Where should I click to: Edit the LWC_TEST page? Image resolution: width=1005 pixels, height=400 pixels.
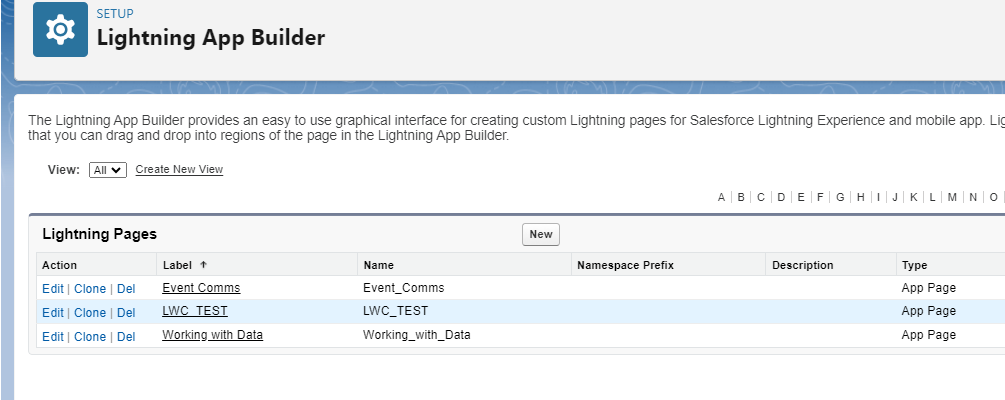coord(53,313)
